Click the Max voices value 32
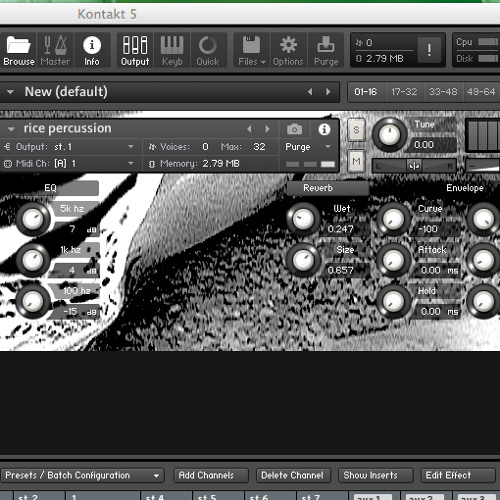Image resolution: width=500 pixels, height=500 pixels. pos(259,147)
